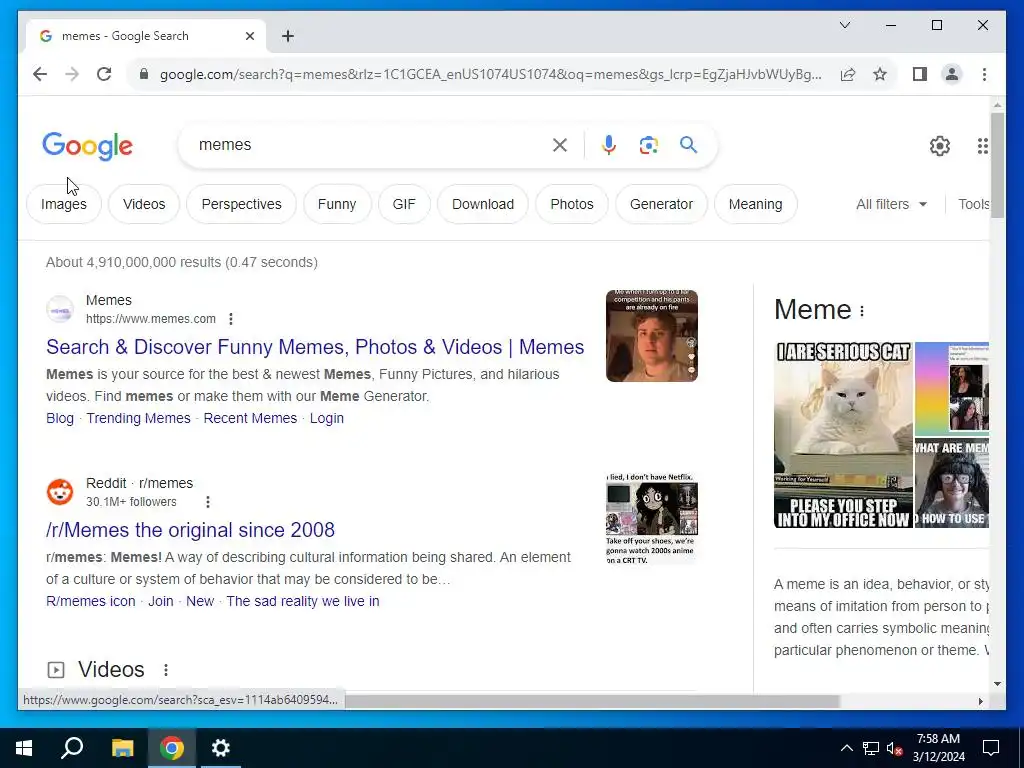Screen dimensions: 1024x768
Task: Switch to the Videos results tab
Action: point(144,204)
